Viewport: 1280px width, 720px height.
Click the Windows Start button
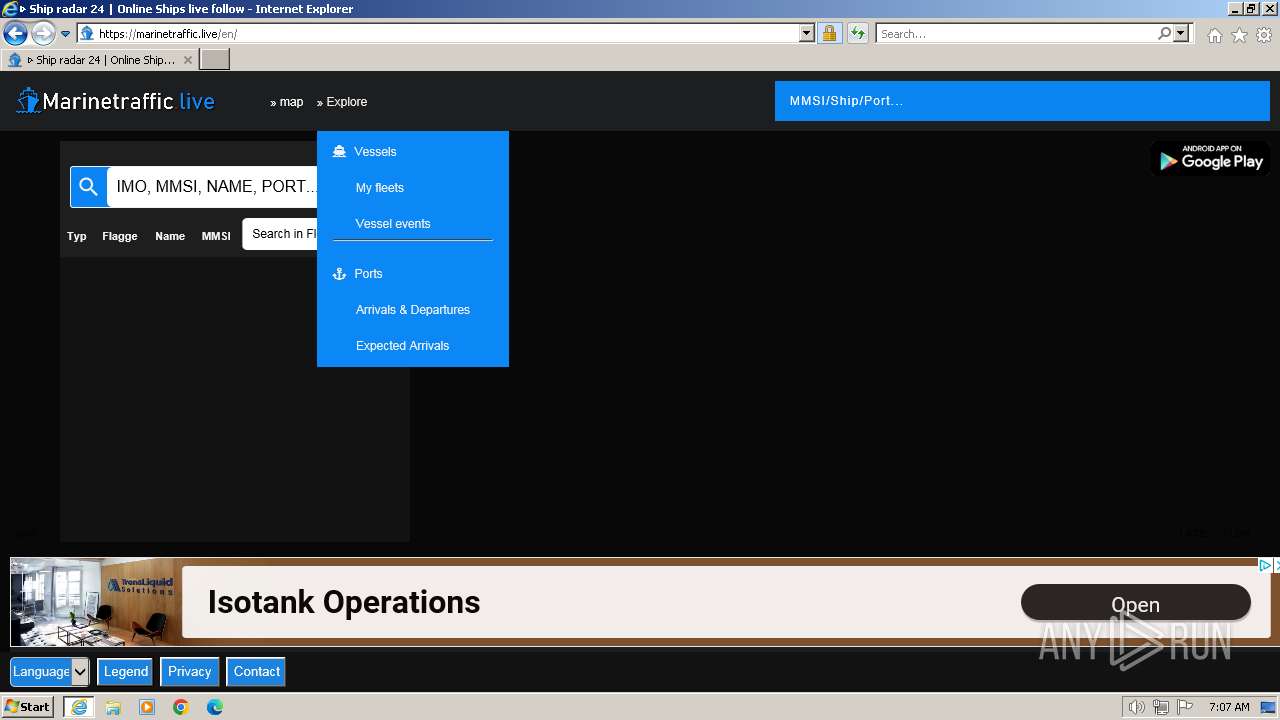coord(28,707)
